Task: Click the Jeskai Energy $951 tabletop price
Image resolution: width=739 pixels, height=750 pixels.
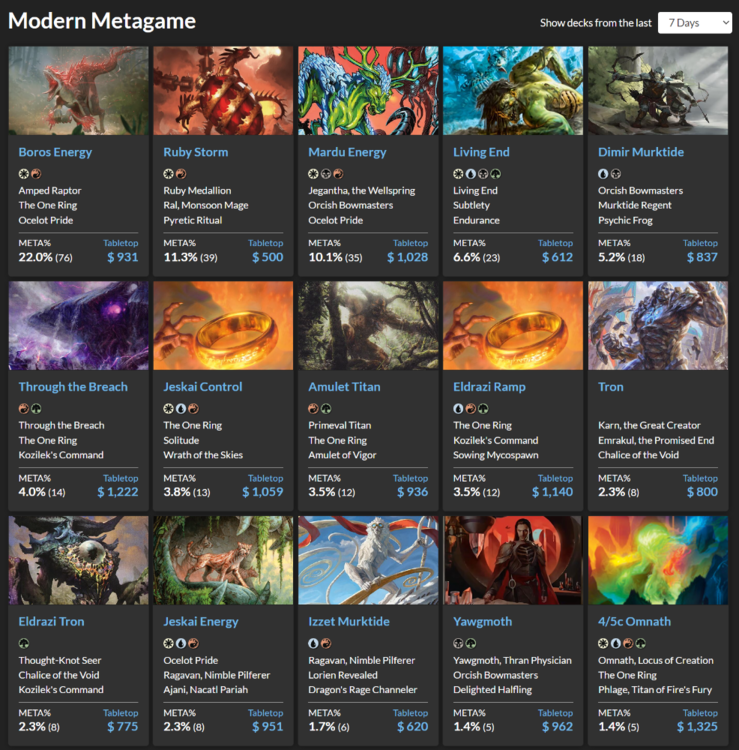Action: tap(267, 727)
